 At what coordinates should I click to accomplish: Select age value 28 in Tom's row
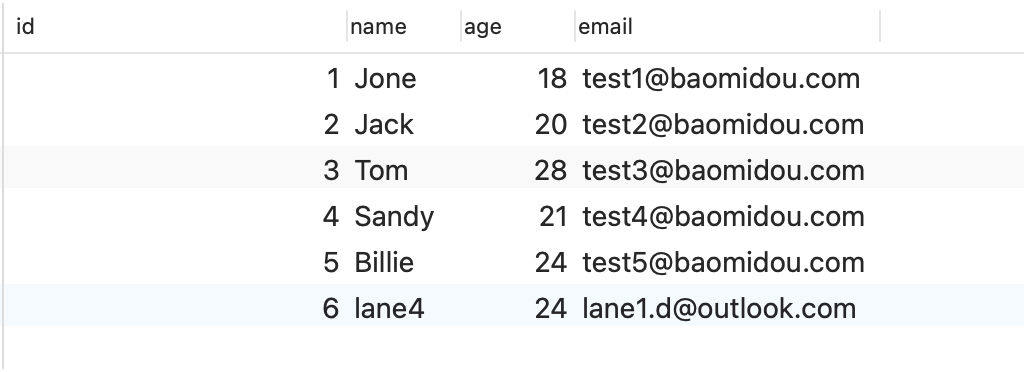point(551,170)
